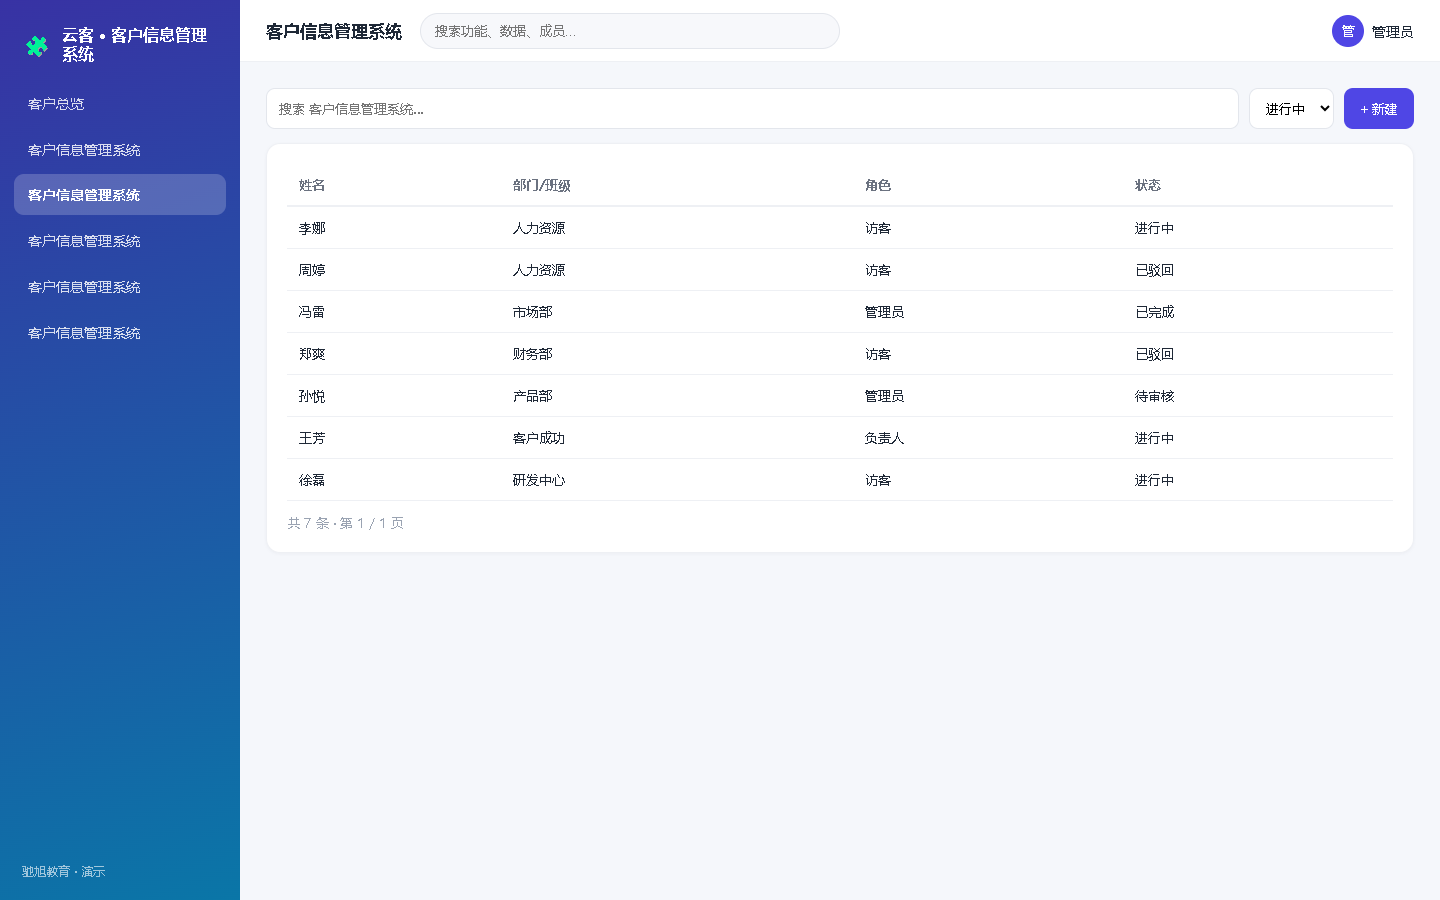
Task: Click the green puzzle logo icon
Action: click(37, 46)
